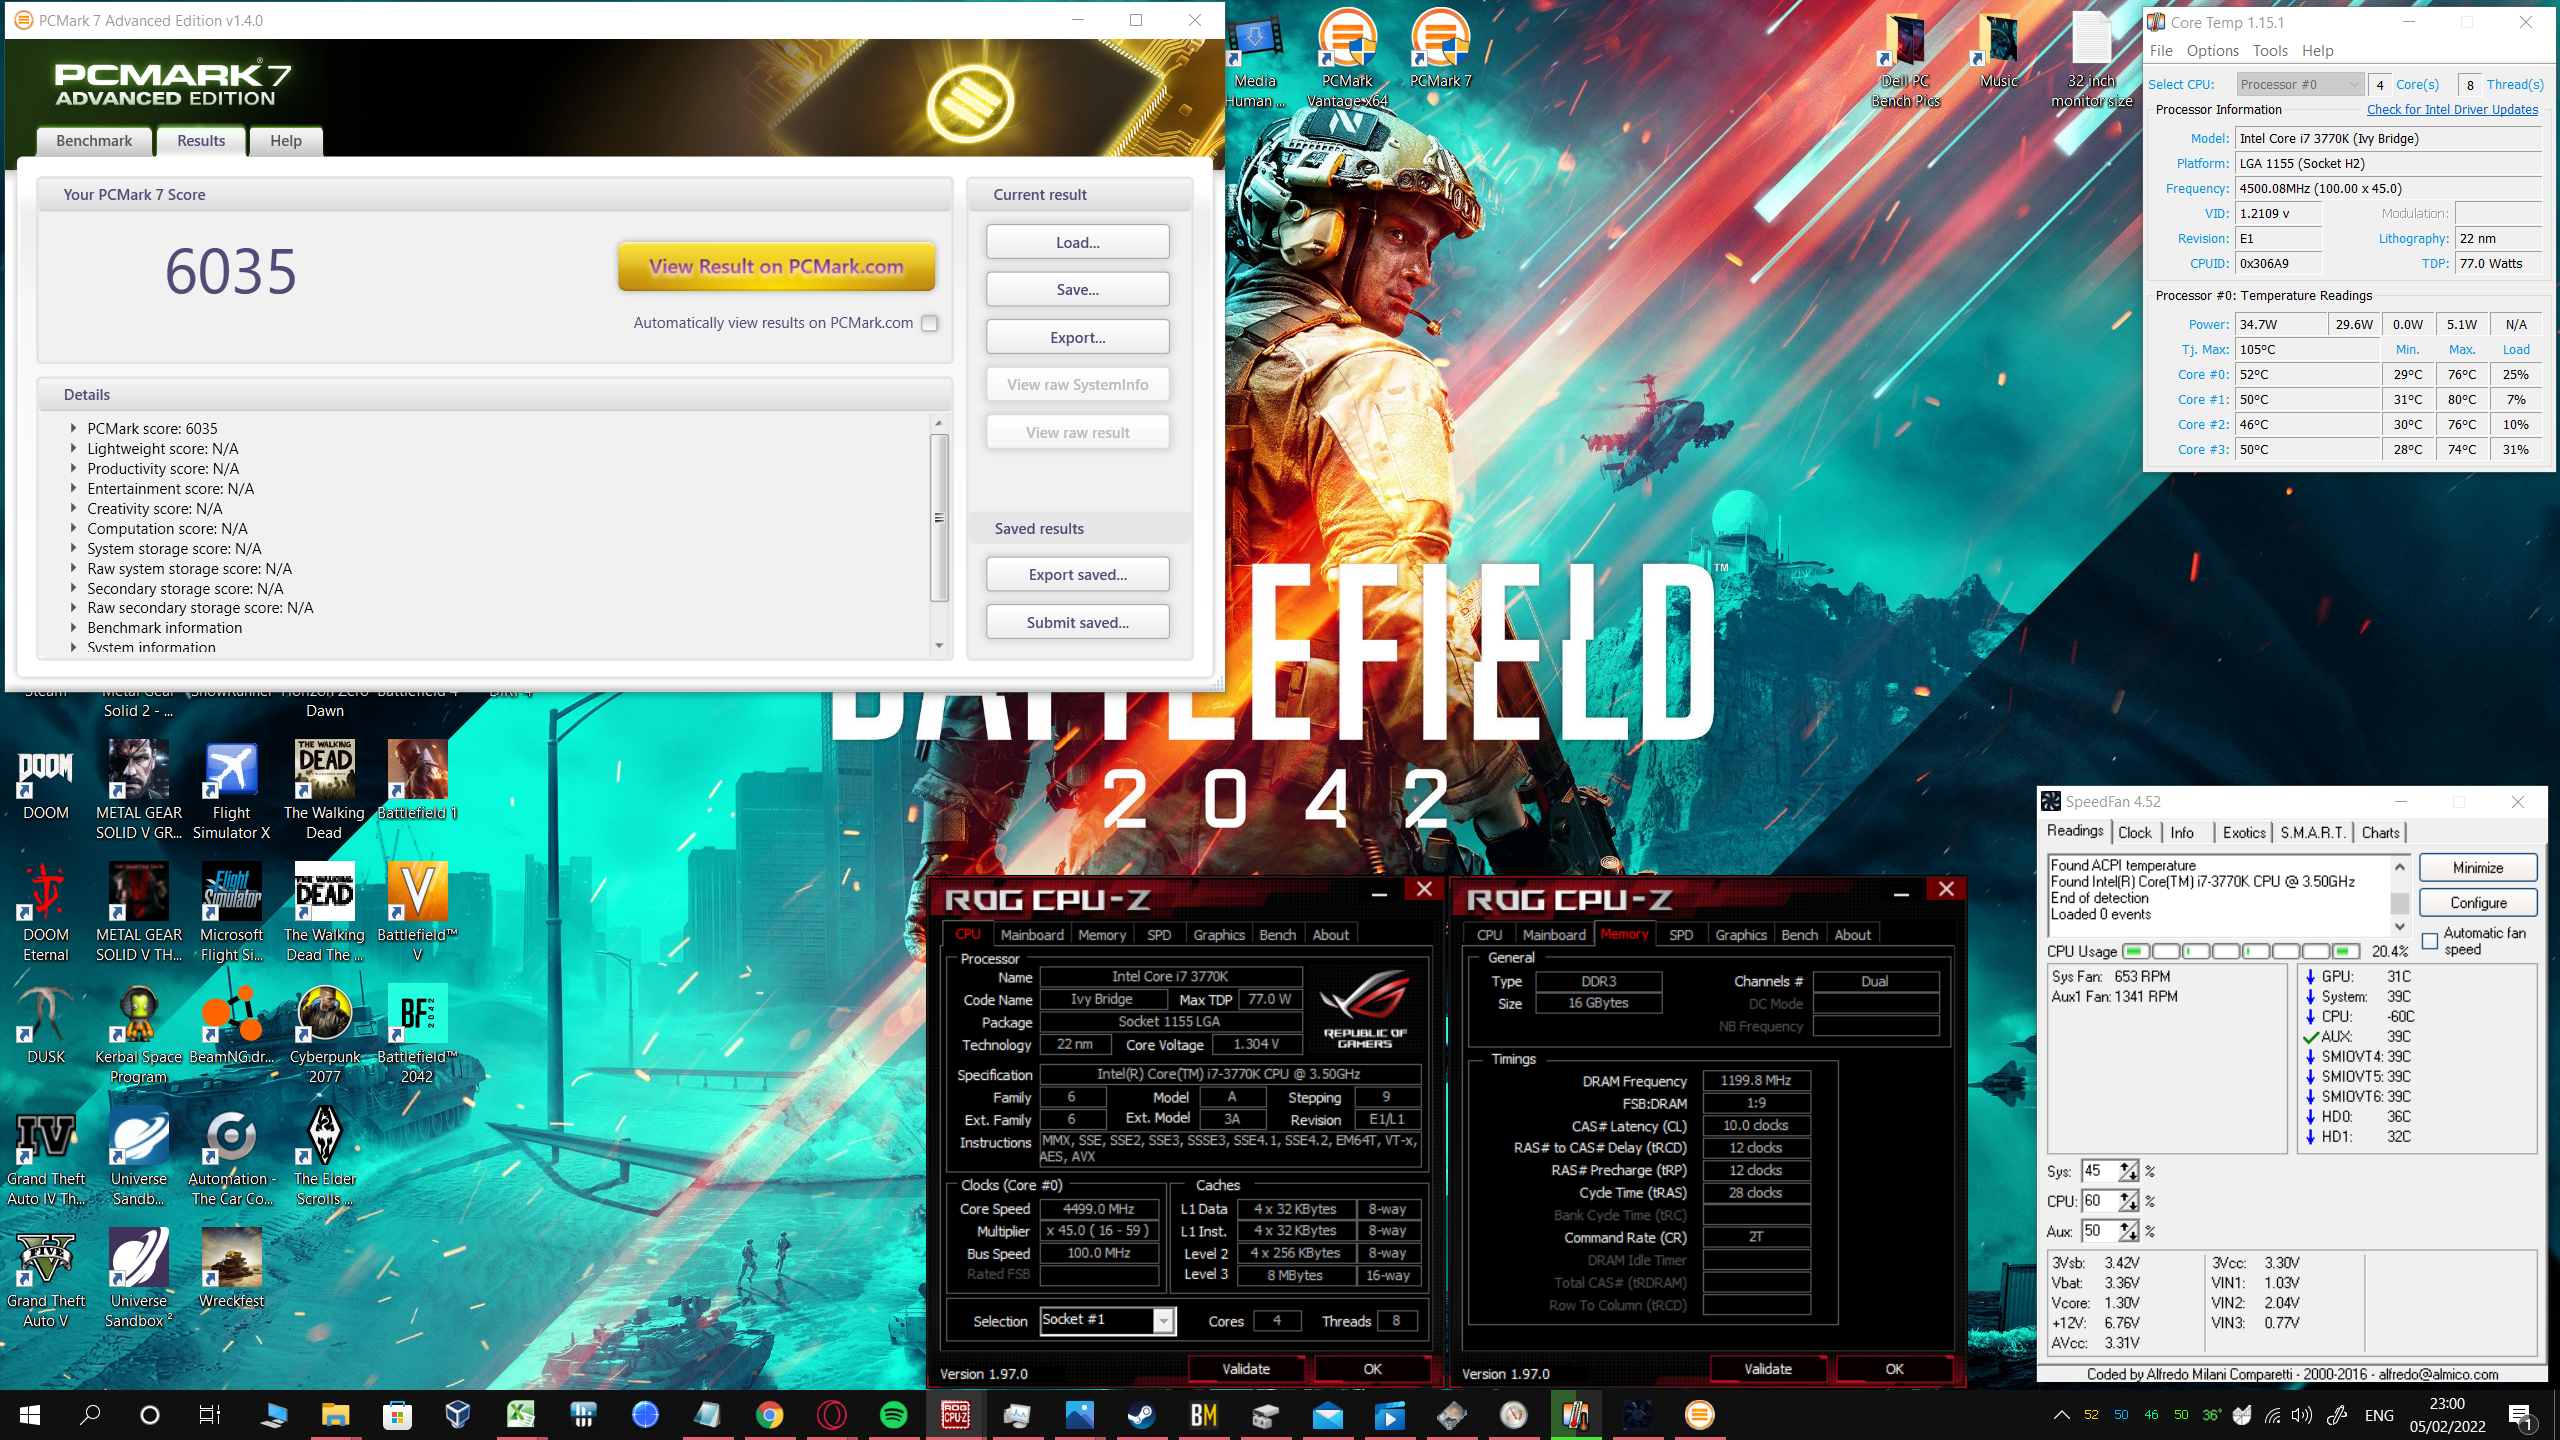Click the Steam icon in the taskbar
Image resolution: width=2560 pixels, height=1440 pixels.
pyautogui.click(x=1141, y=1414)
